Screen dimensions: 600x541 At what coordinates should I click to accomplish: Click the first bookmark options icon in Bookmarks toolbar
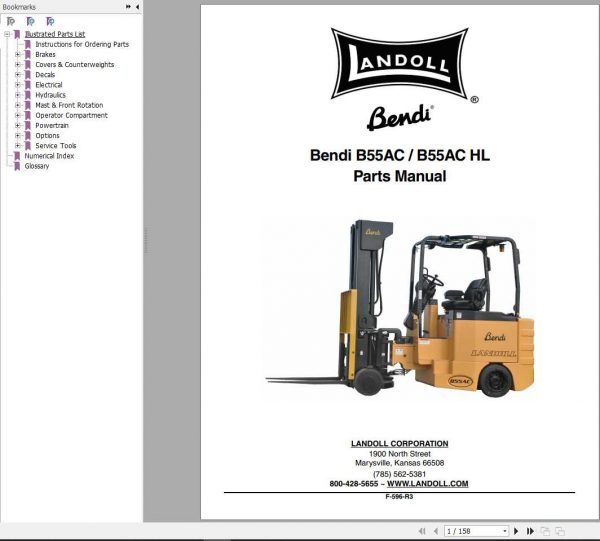(x=11, y=21)
